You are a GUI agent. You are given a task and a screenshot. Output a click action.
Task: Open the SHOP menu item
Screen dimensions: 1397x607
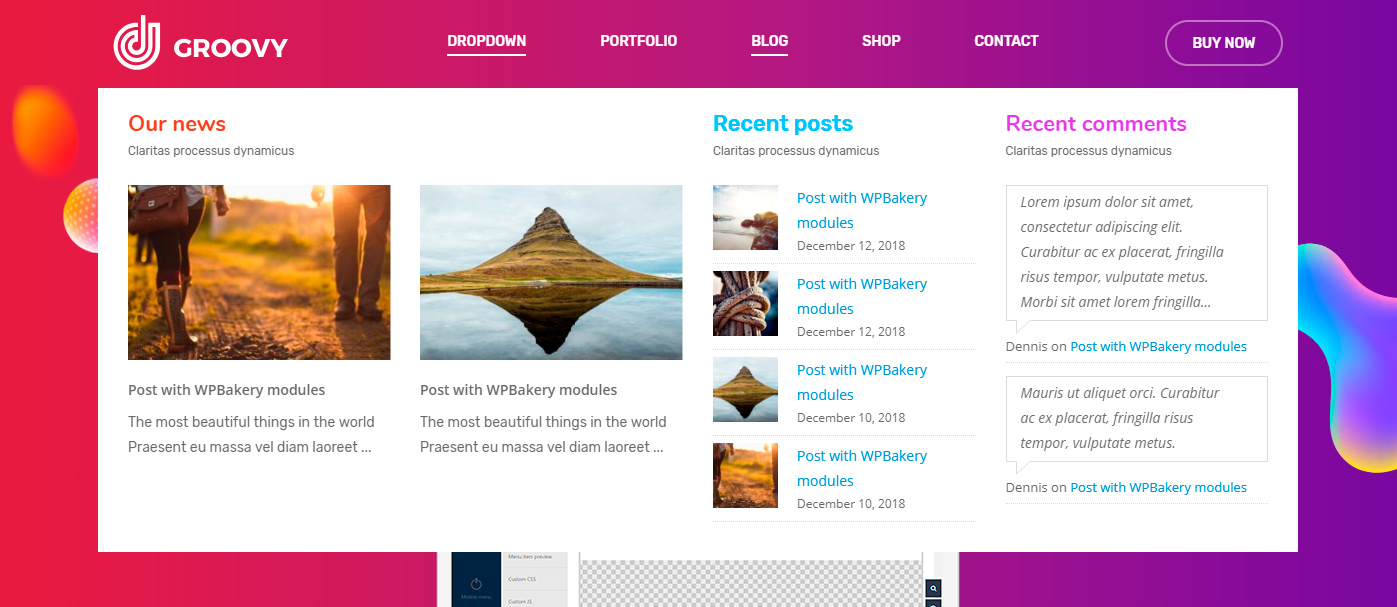pos(881,41)
